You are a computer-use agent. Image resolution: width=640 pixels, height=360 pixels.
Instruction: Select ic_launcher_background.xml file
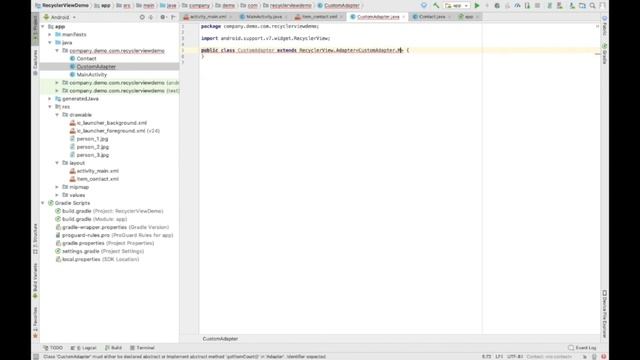pyautogui.click(x=111, y=123)
